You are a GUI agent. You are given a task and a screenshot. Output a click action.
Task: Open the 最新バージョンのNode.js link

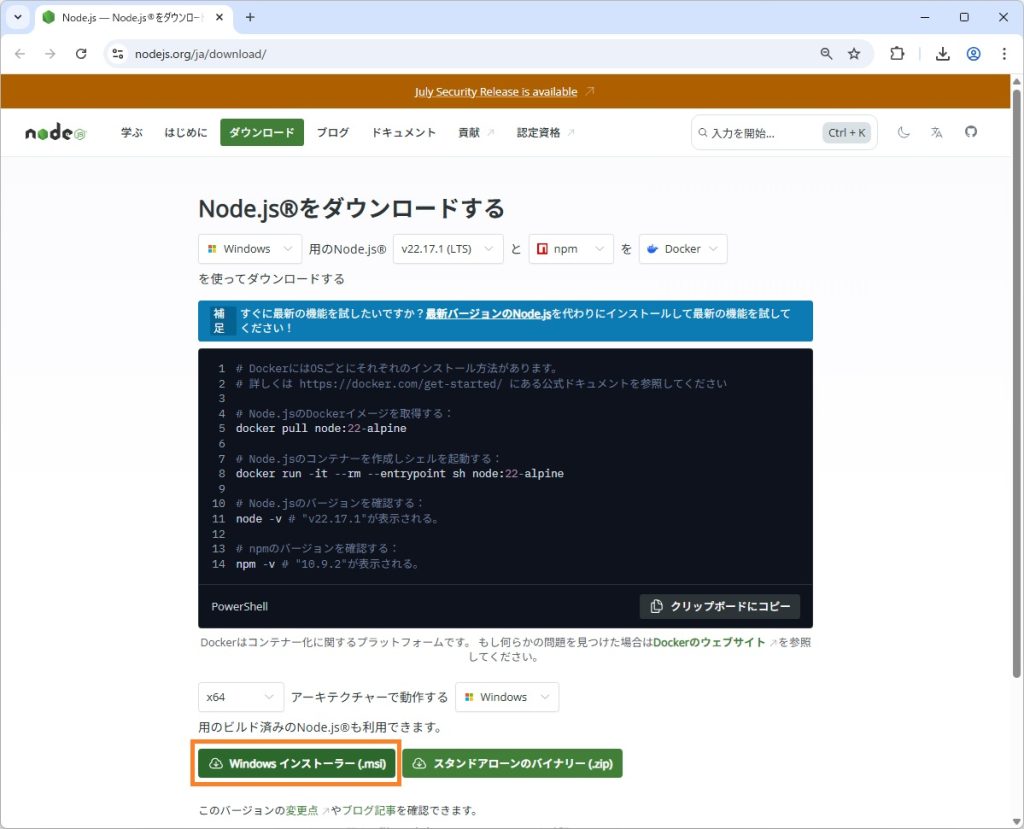click(x=488, y=314)
